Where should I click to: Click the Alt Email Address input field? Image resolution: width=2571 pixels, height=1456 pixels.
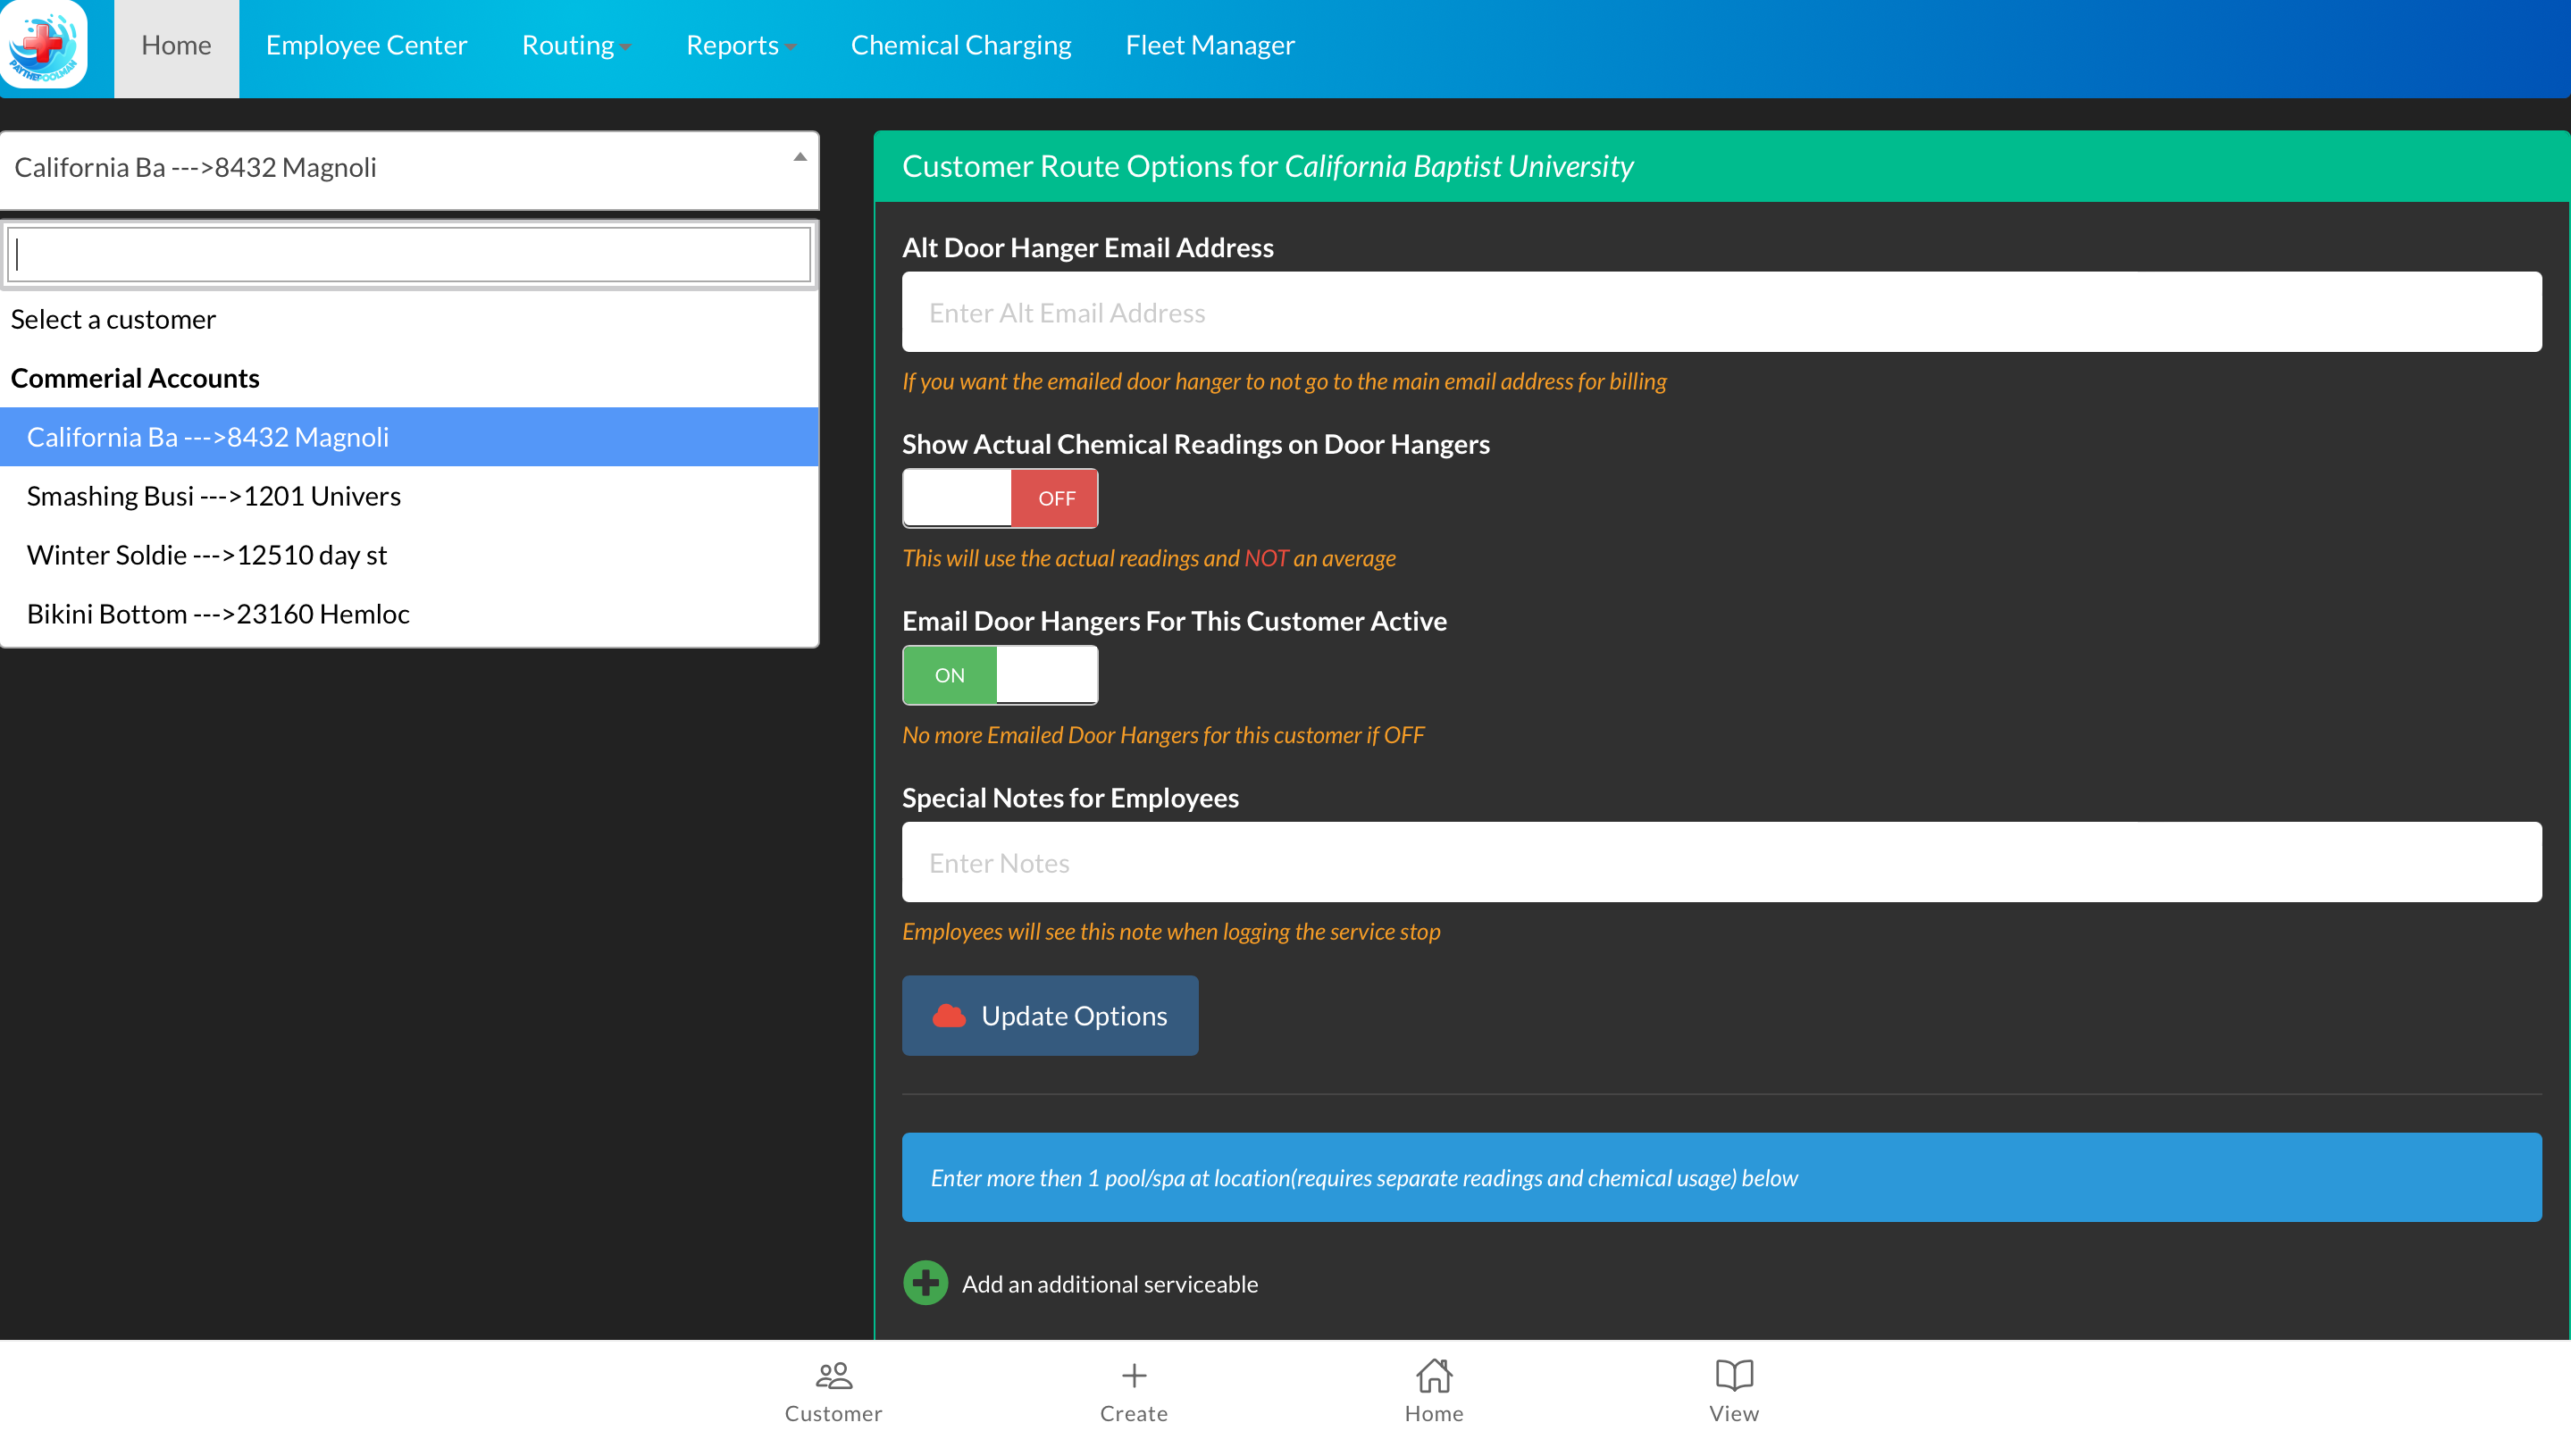(x=1721, y=313)
